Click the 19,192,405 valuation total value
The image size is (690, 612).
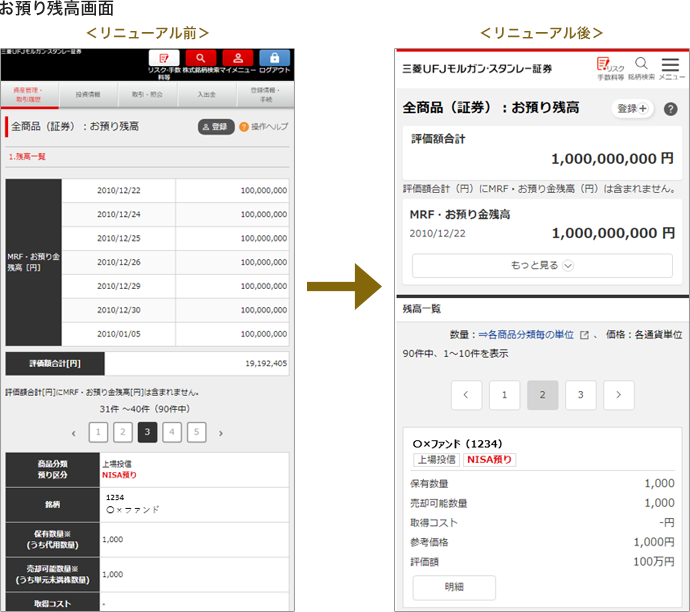tap(266, 363)
